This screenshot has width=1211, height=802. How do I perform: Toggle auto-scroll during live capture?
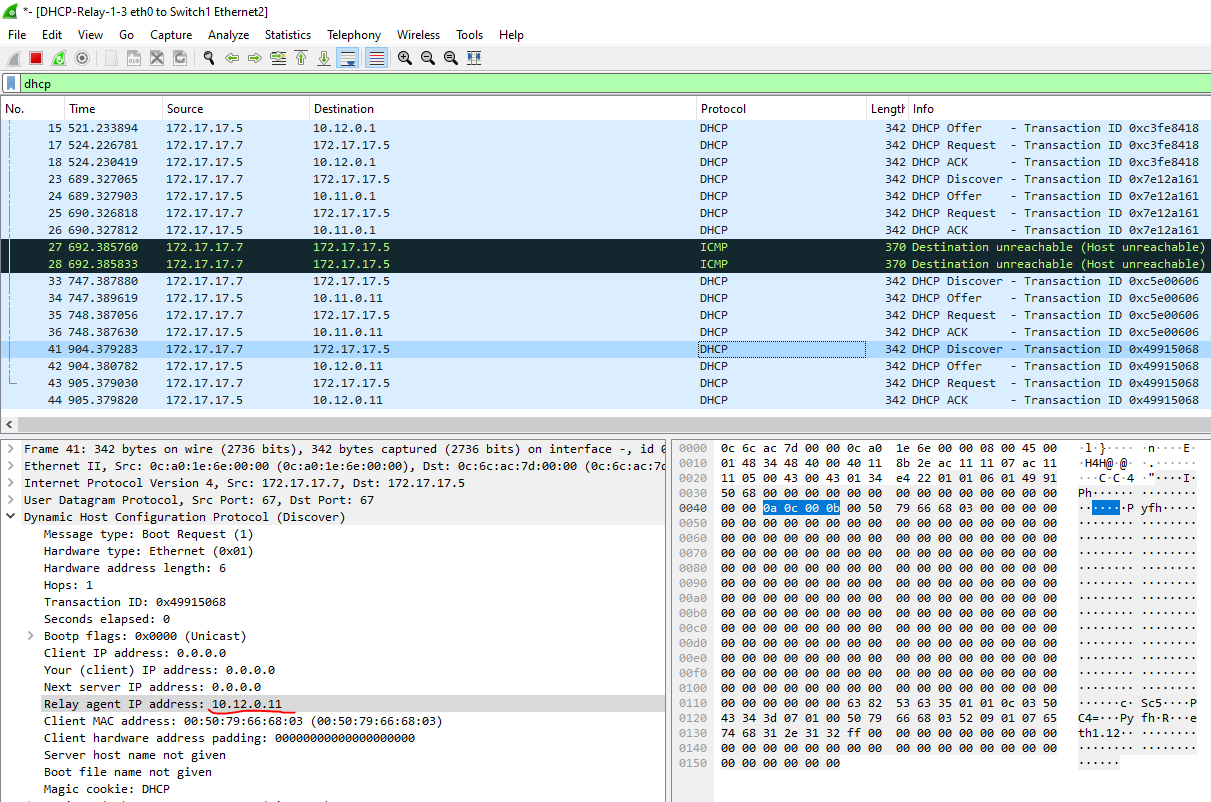(348, 59)
